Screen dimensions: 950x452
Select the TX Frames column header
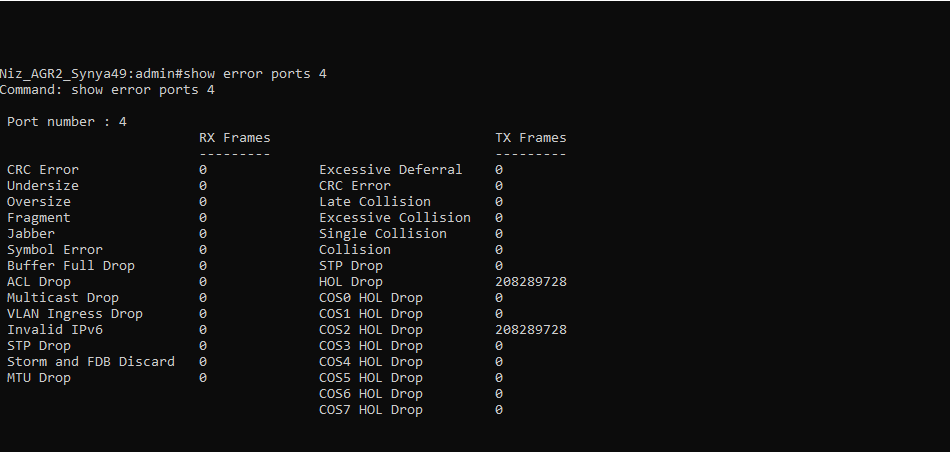coord(531,138)
